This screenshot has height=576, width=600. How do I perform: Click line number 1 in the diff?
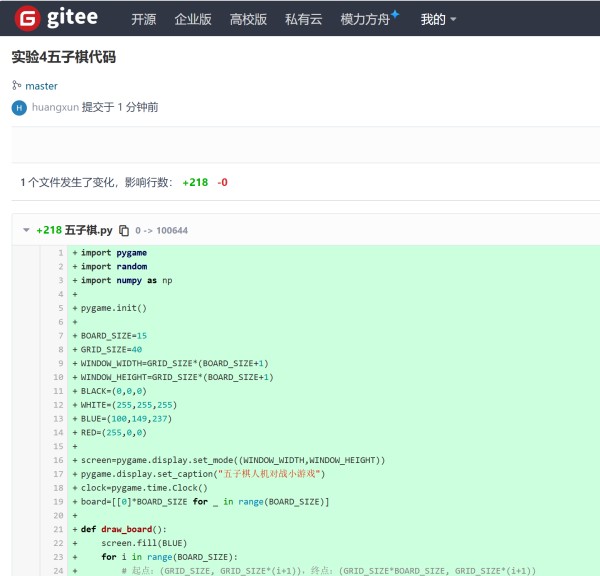[60, 253]
